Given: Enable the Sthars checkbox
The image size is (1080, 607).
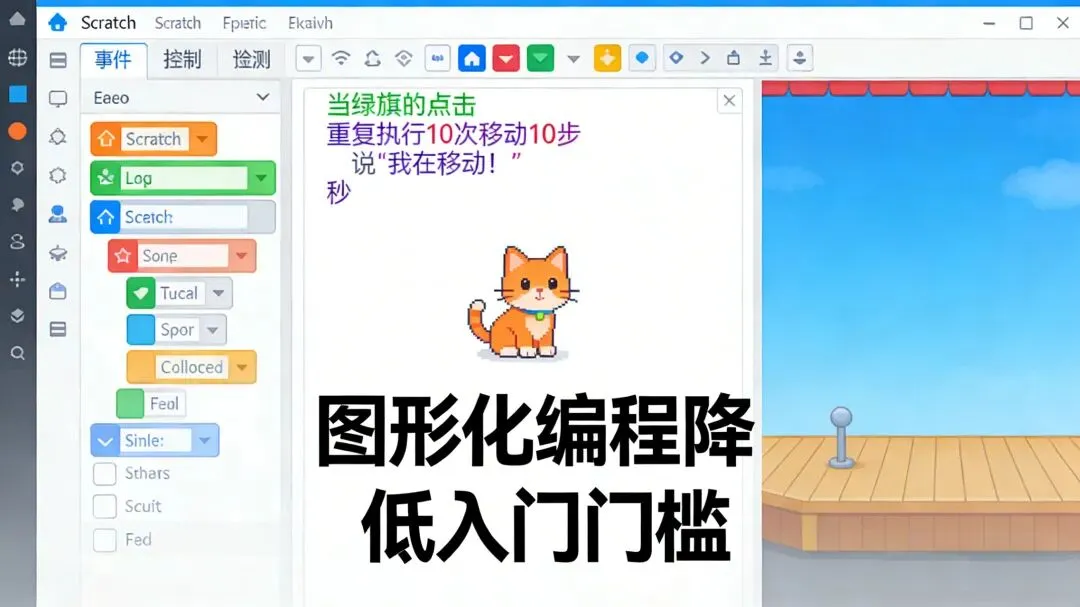Looking at the screenshot, I should pos(105,473).
